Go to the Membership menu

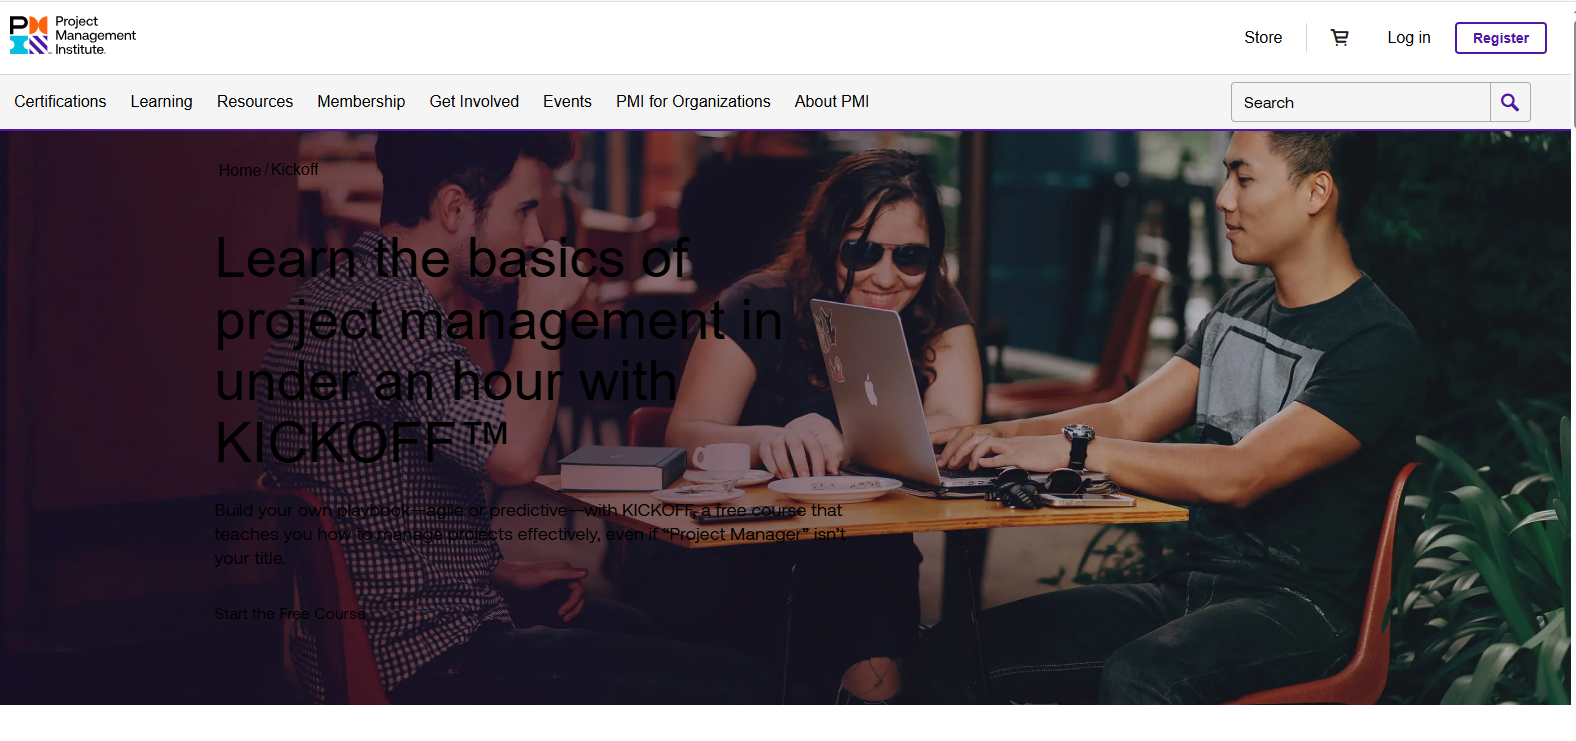click(x=361, y=102)
